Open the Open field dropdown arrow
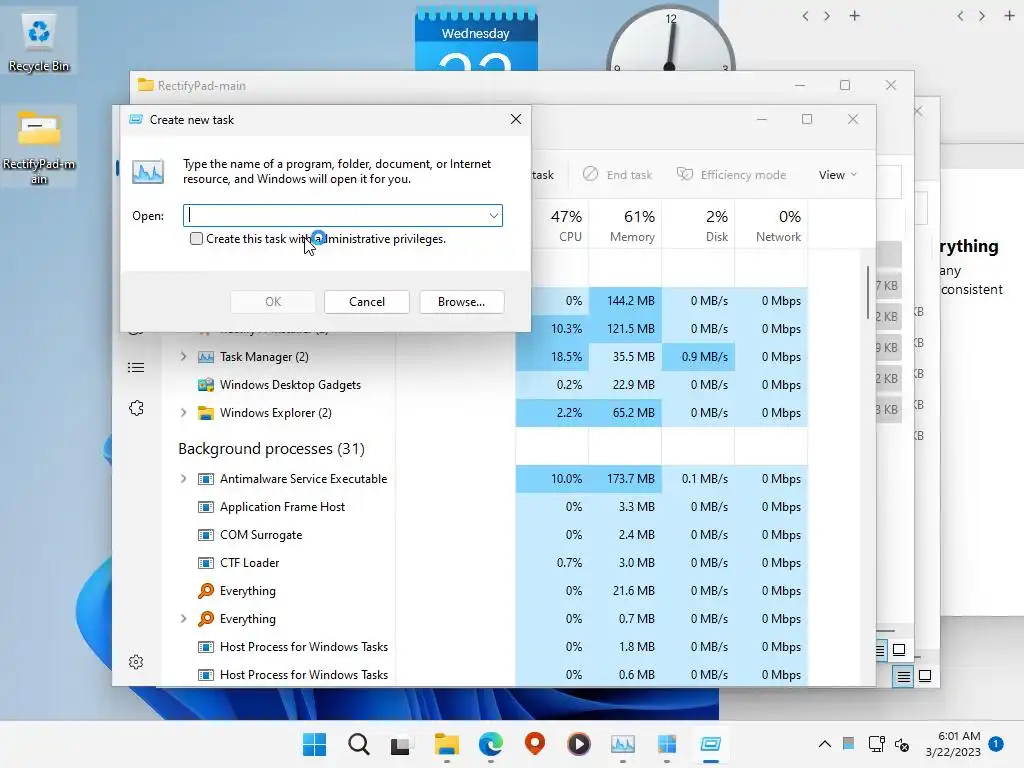Viewport: 1024px width, 768px height. pyautogui.click(x=494, y=216)
